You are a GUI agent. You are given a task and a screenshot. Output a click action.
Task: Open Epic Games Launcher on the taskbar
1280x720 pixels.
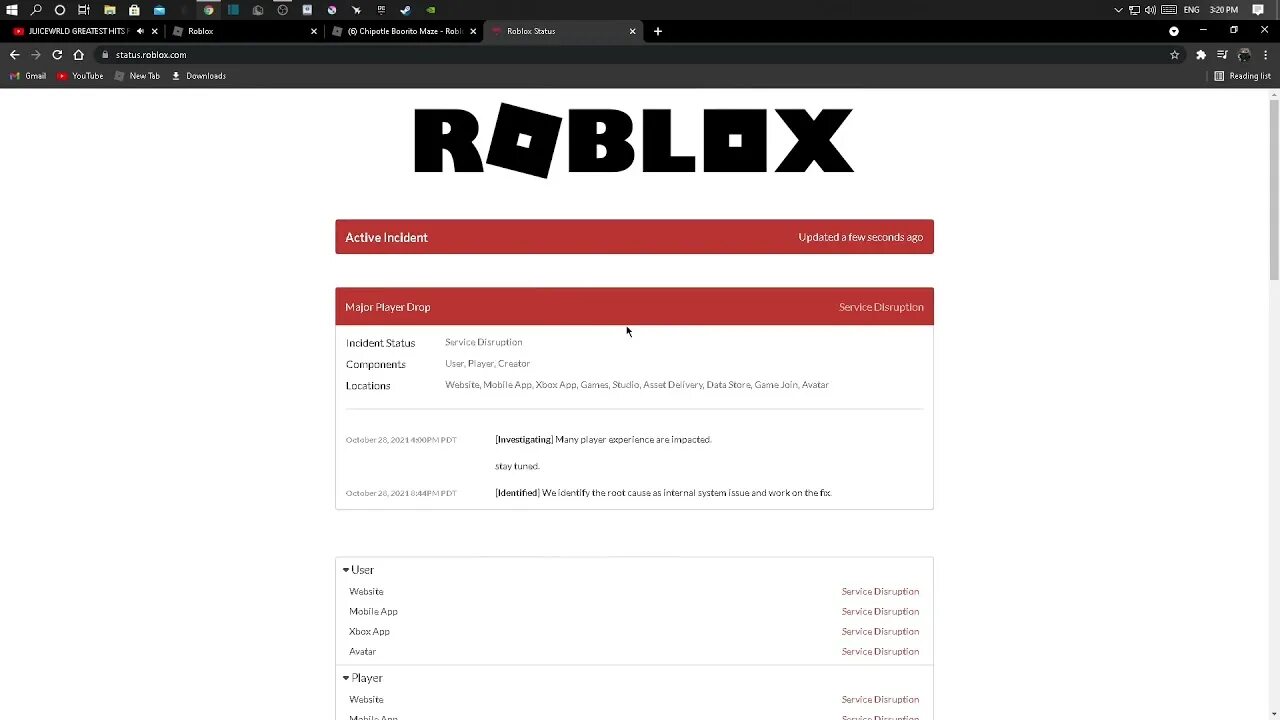(x=381, y=10)
